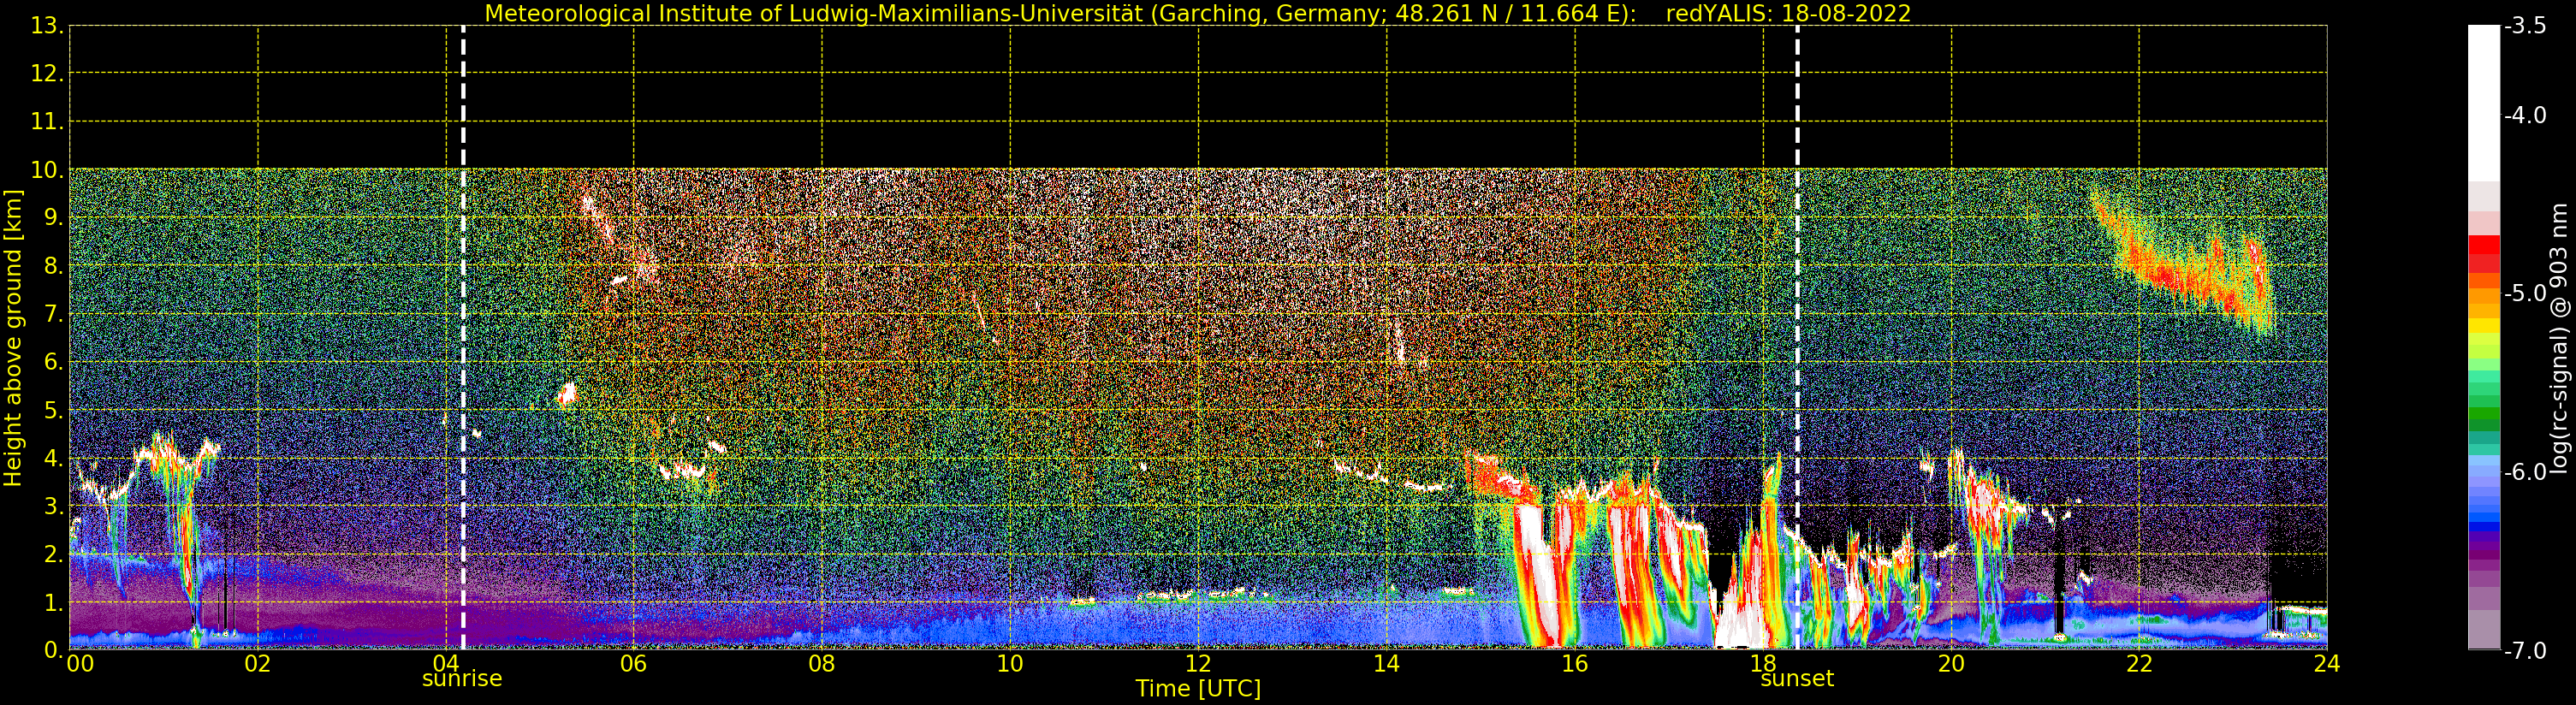The height and width of the screenshot is (705, 2576).
Task: Click the height tick label 6
Action: (x=53, y=362)
